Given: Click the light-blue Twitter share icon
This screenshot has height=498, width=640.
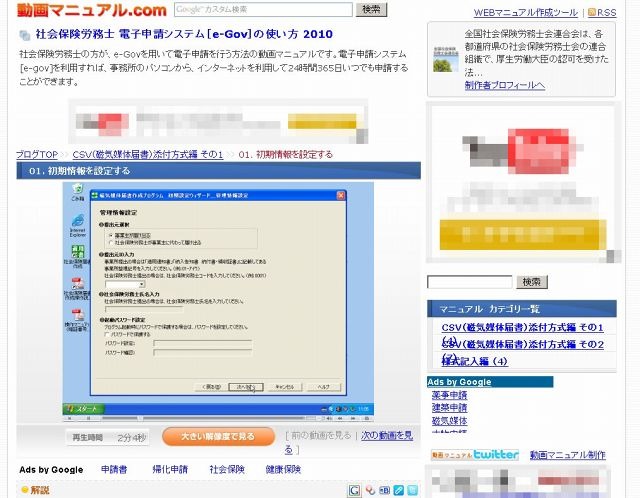Looking at the screenshot, I should click(413, 490).
